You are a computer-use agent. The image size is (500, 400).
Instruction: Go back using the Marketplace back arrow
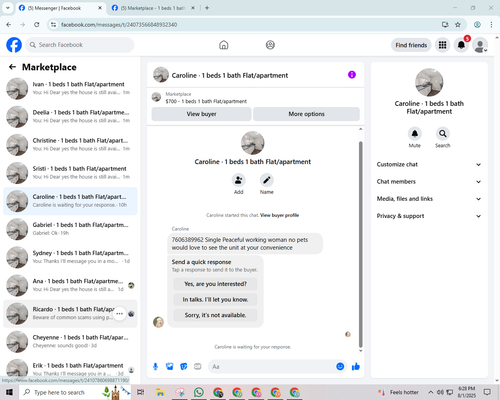coord(12,67)
